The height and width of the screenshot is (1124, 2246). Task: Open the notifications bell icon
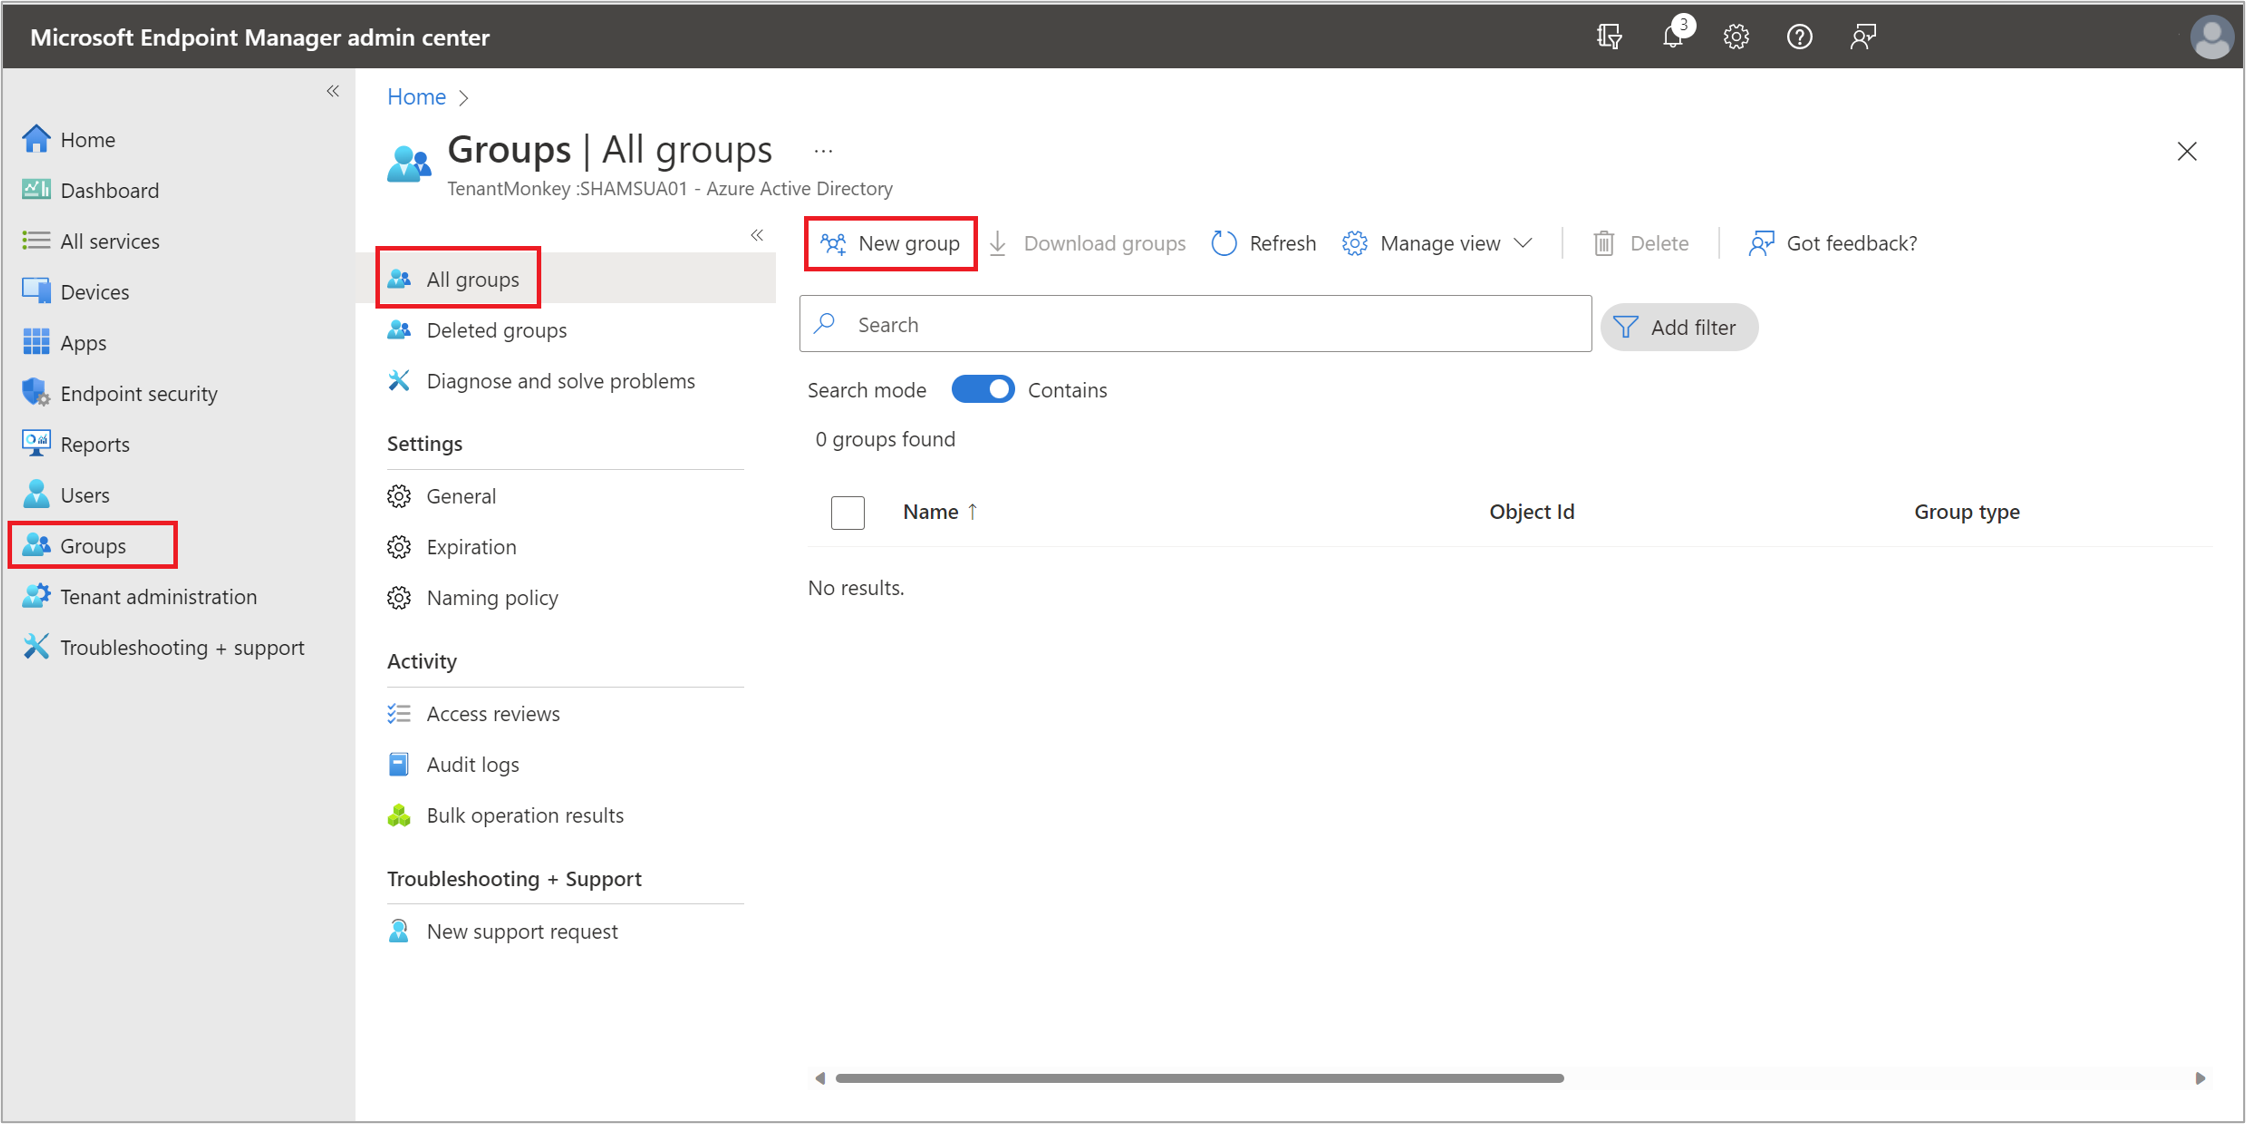tap(1672, 37)
